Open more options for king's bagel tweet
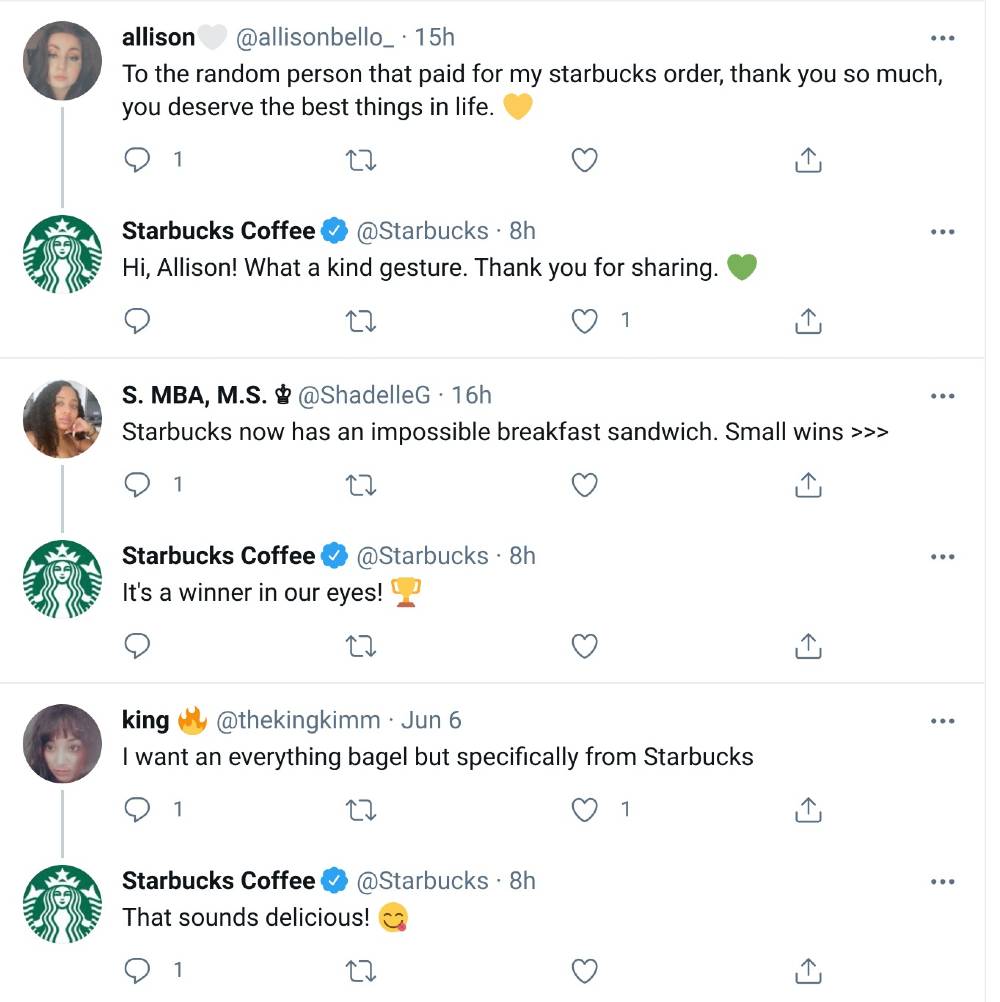The image size is (1000, 1002). (942, 719)
